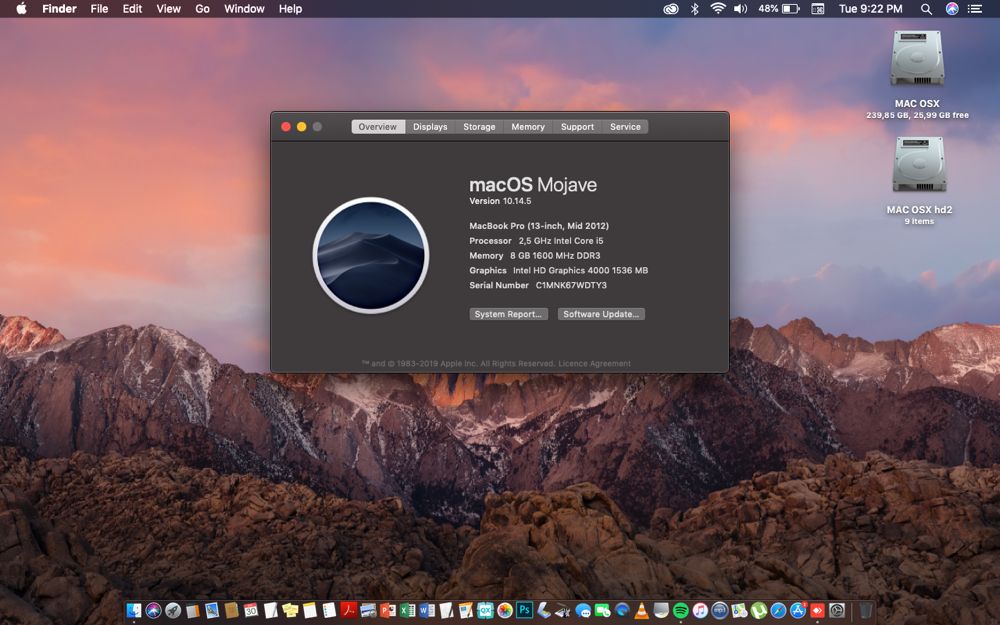Open Calendar icon showing 30
The image size is (1000, 625).
point(251,610)
